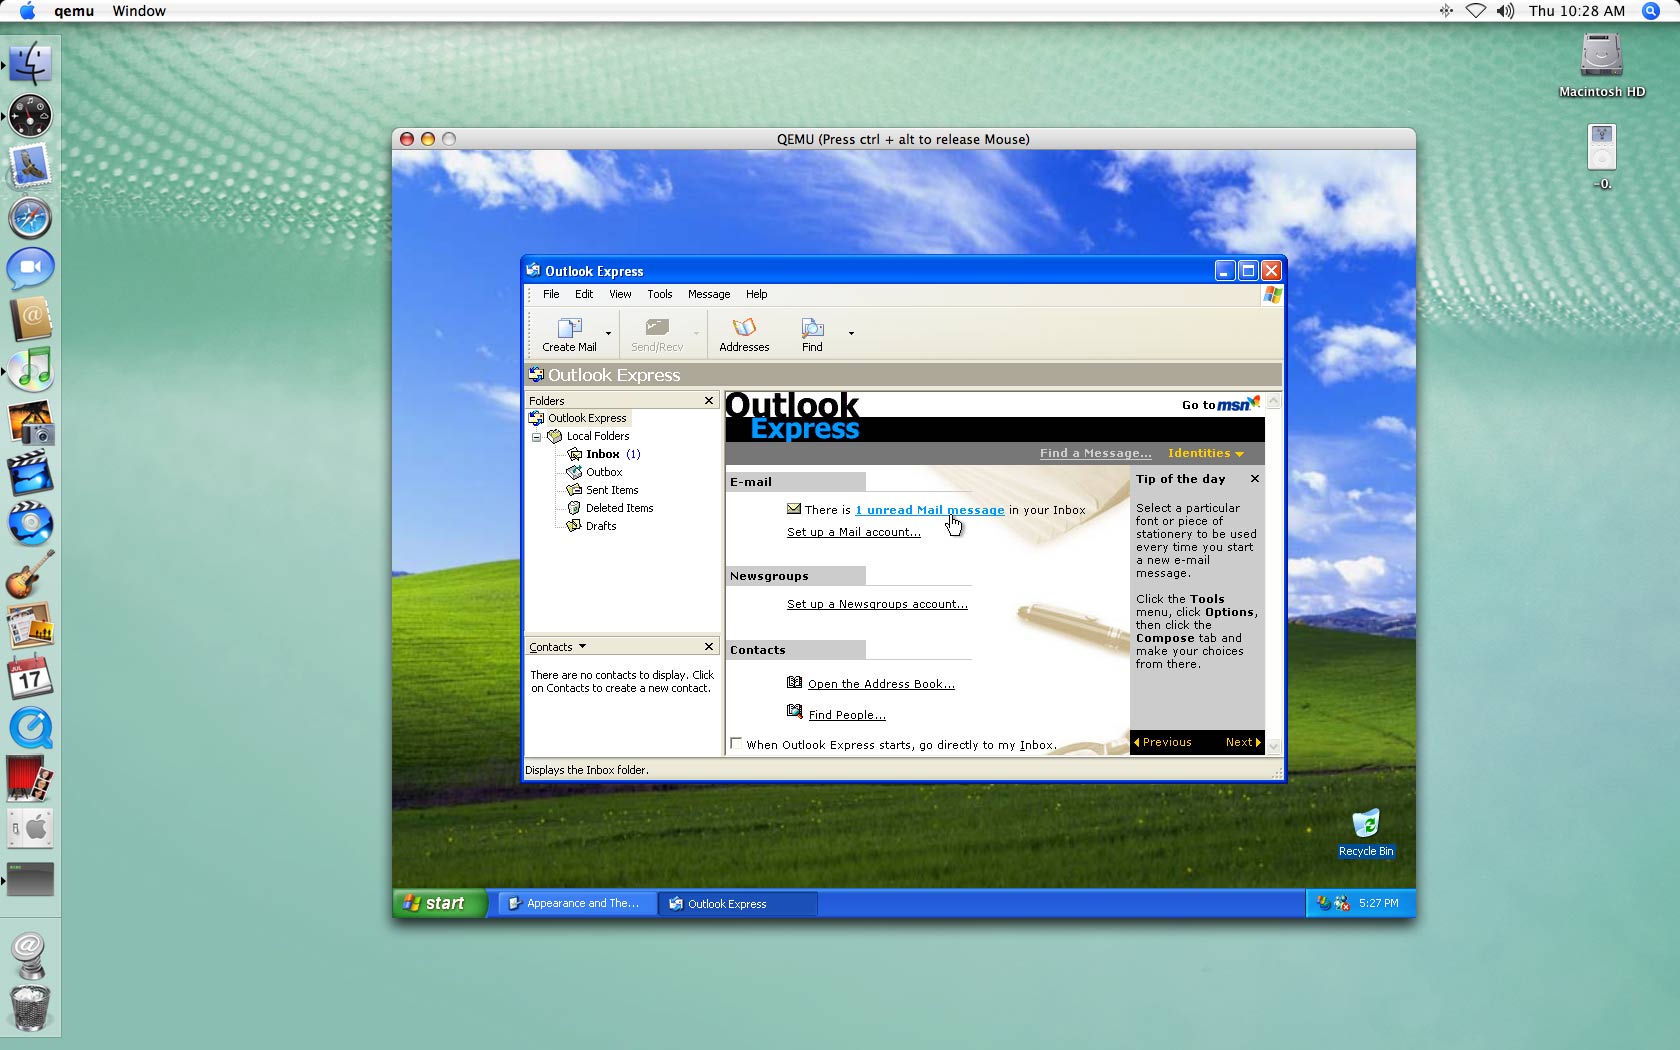Click Set up a Newsgroups account link
The width and height of the screenshot is (1680, 1050).
876,604
